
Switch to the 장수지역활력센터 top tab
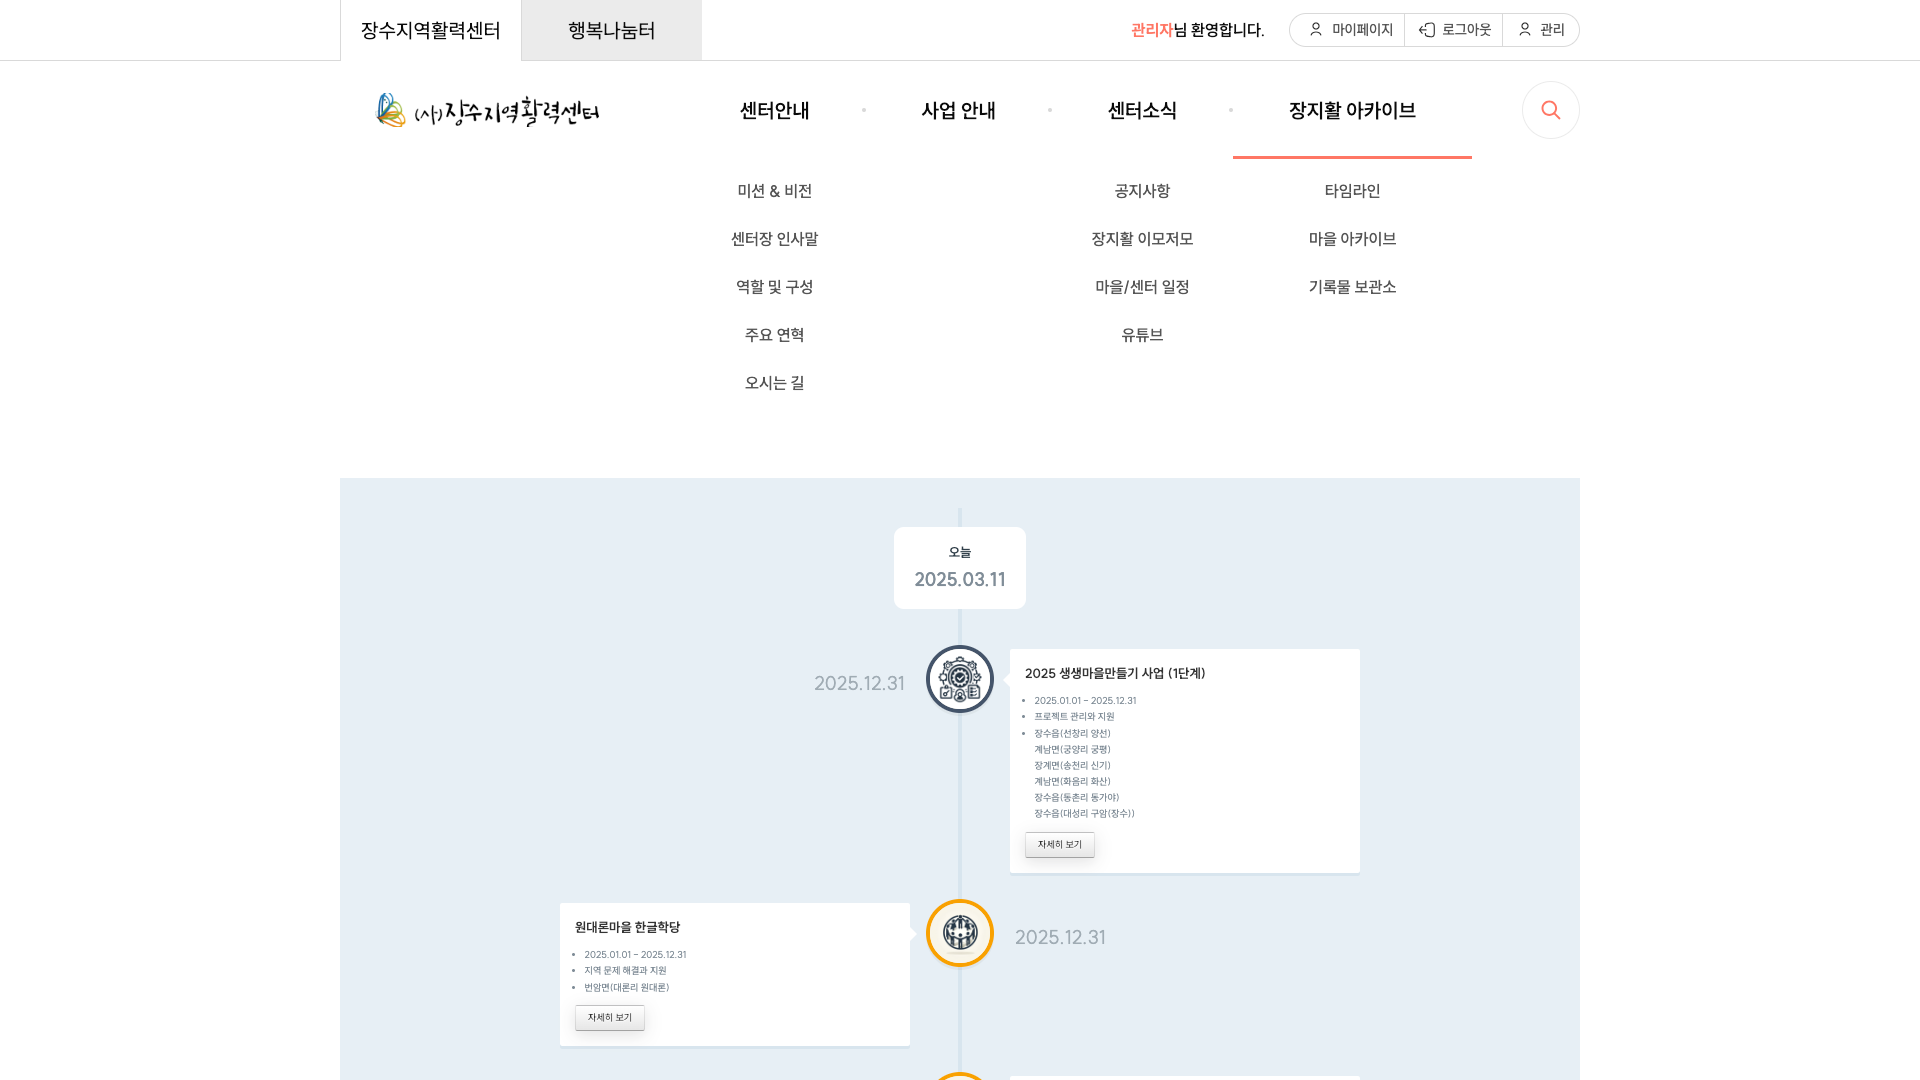(431, 30)
